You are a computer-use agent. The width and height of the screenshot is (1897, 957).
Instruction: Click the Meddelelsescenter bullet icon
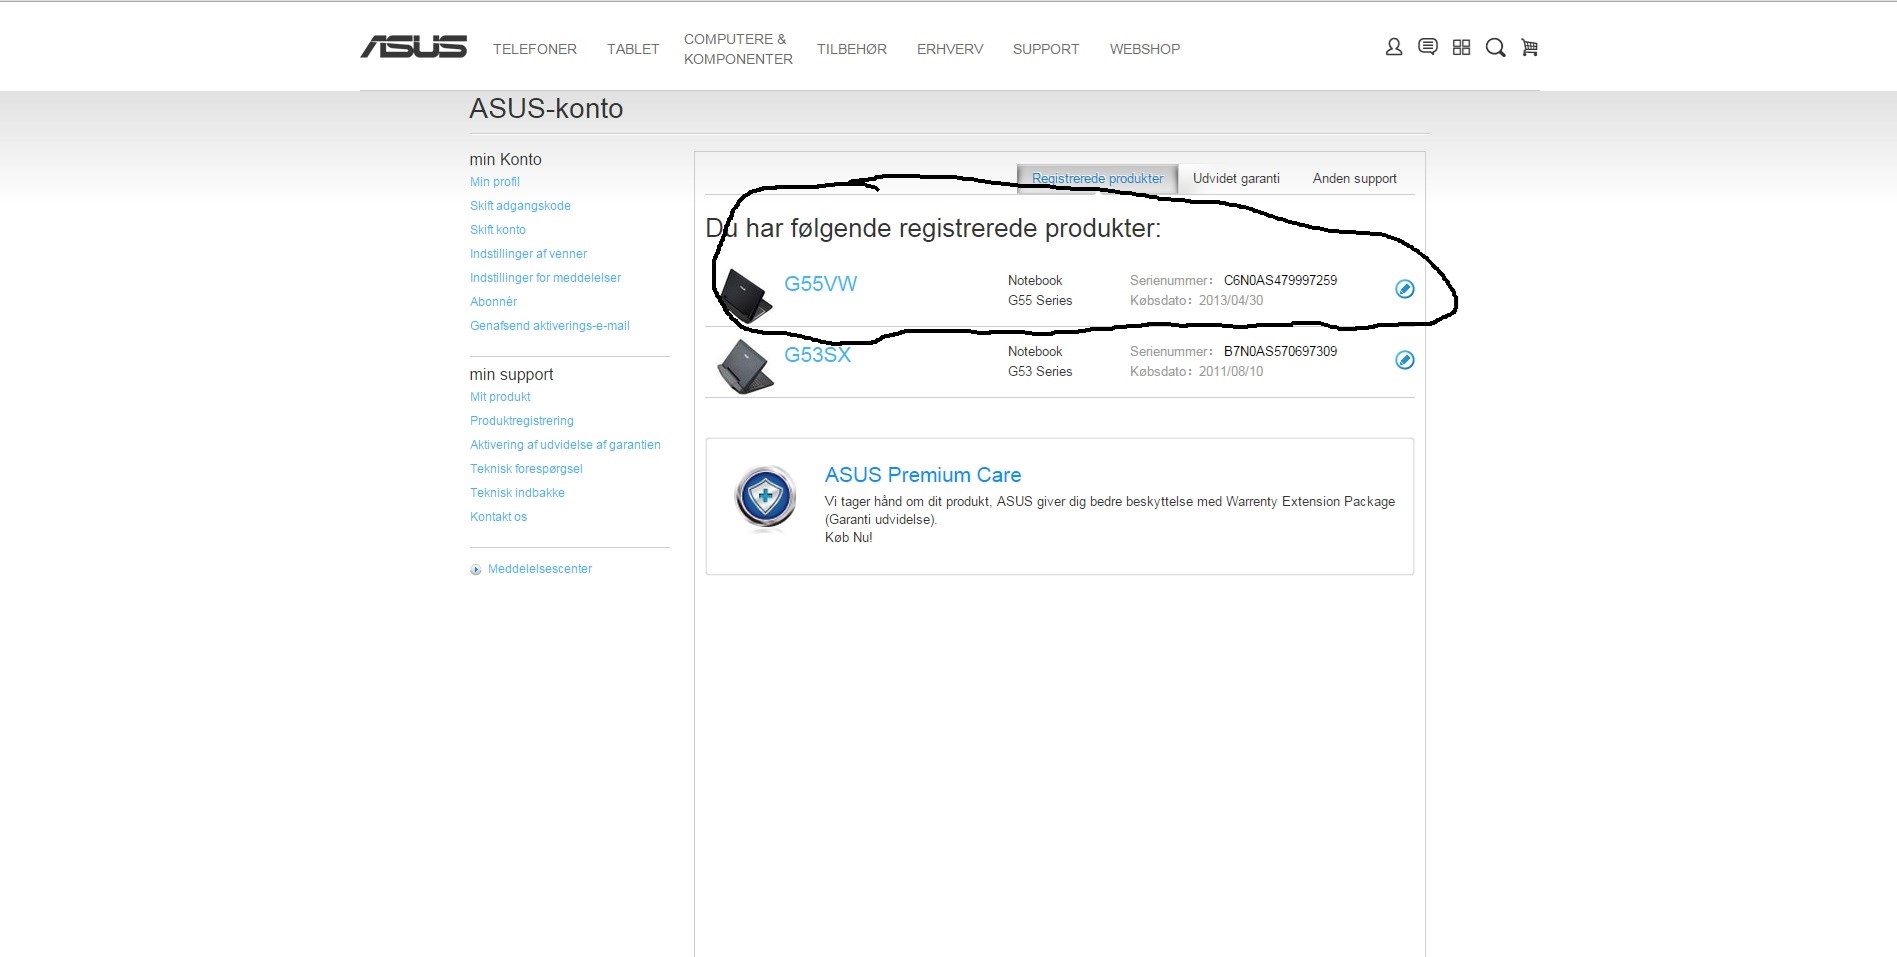click(x=476, y=570)
